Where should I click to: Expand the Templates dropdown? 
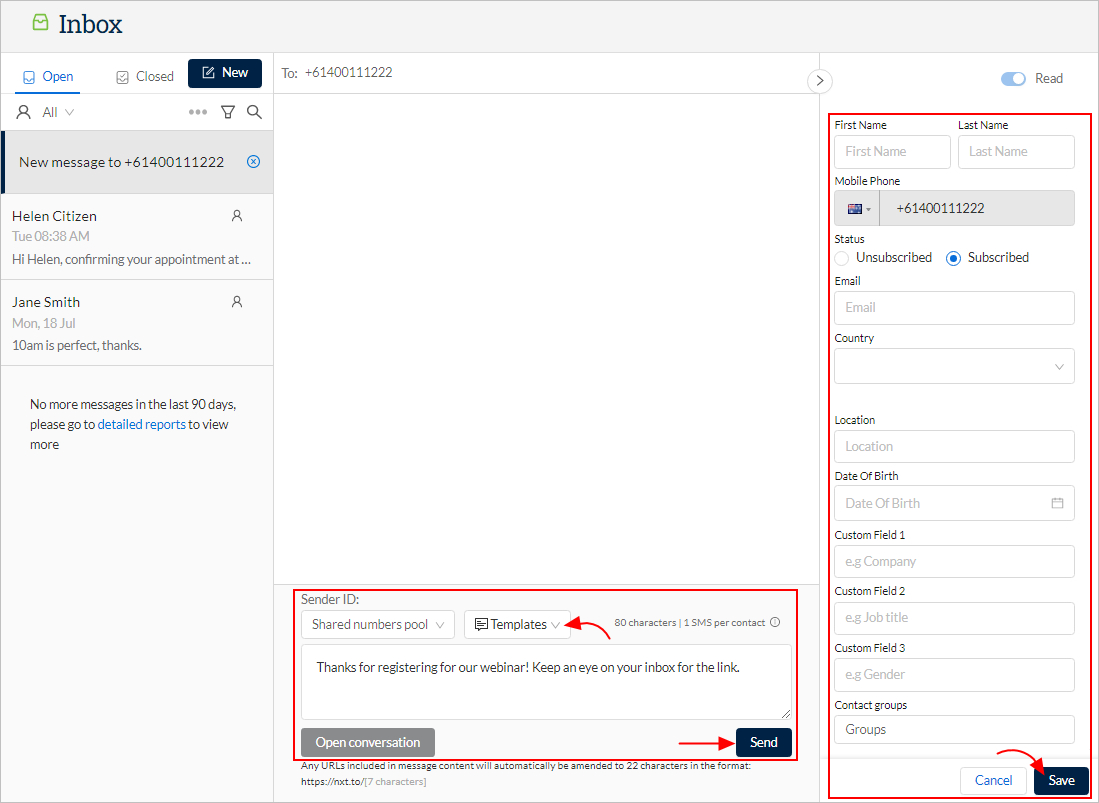click(517, 624)
